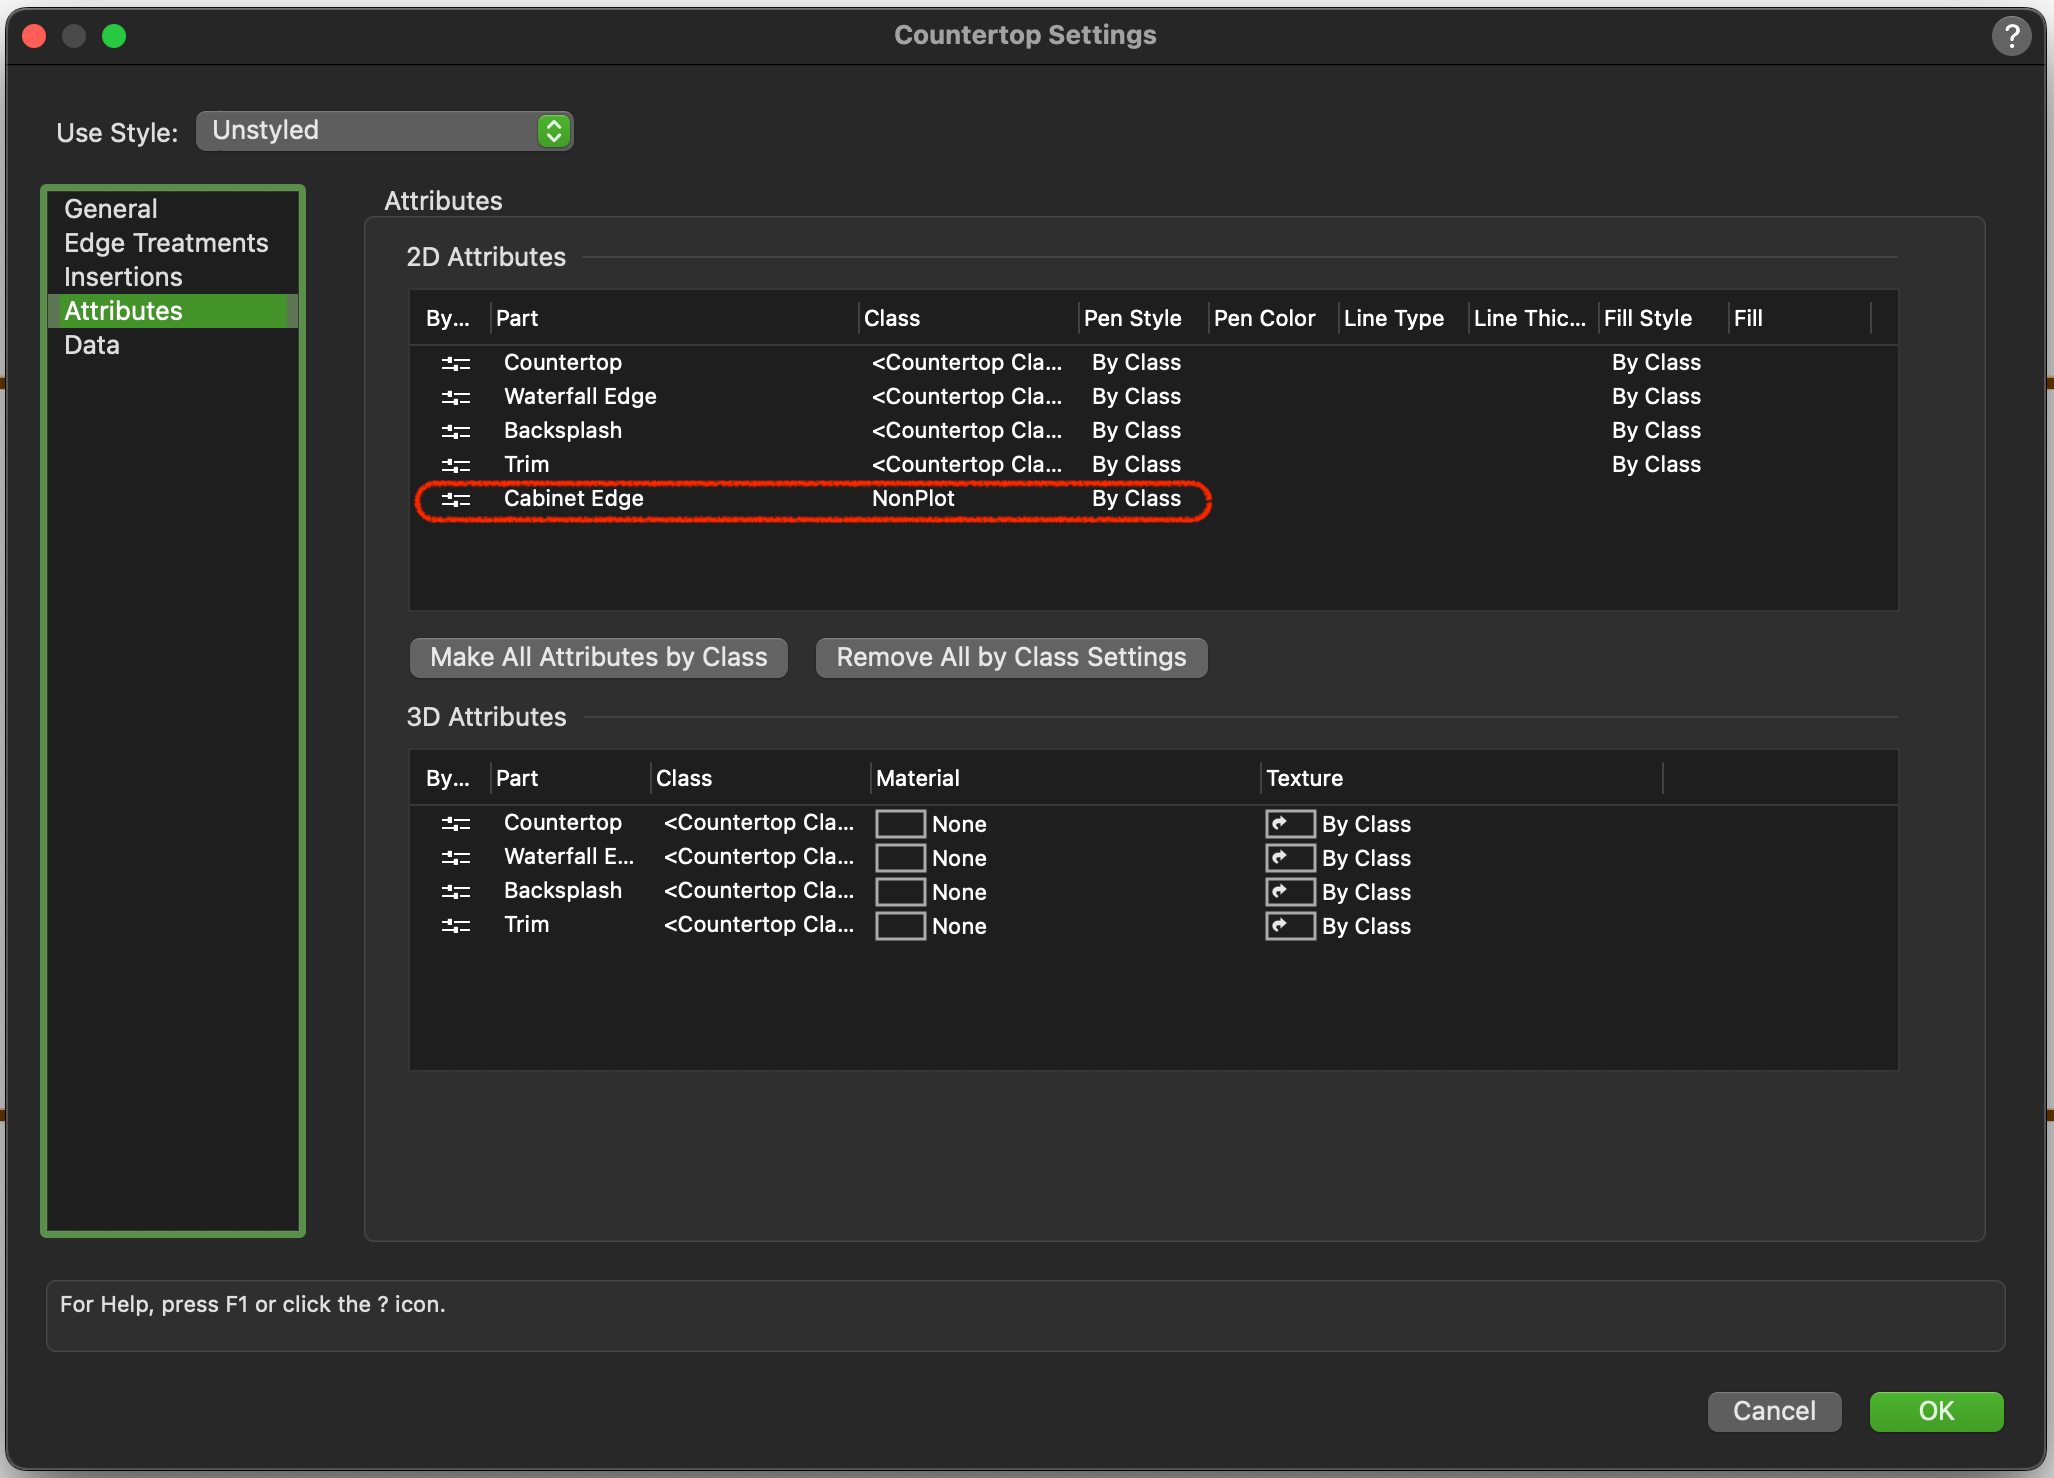2054x1478 pixels.
Task: Click 3D Countertop material swatch
Action: point(900,824)
